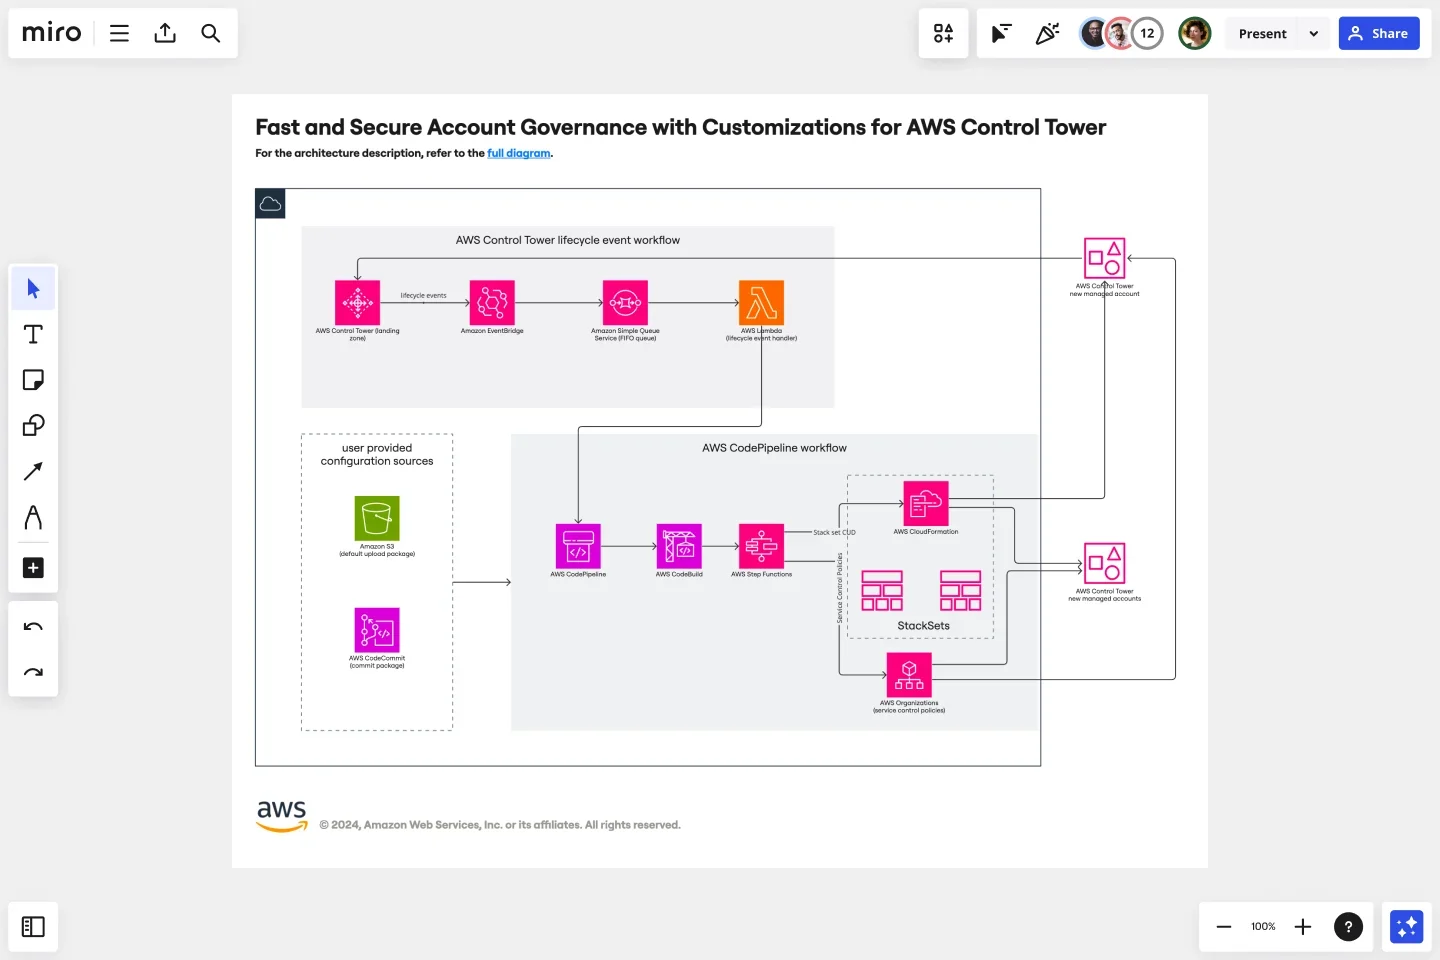
Task: Select the new managed accounts icon
Action: [1105, 563]
